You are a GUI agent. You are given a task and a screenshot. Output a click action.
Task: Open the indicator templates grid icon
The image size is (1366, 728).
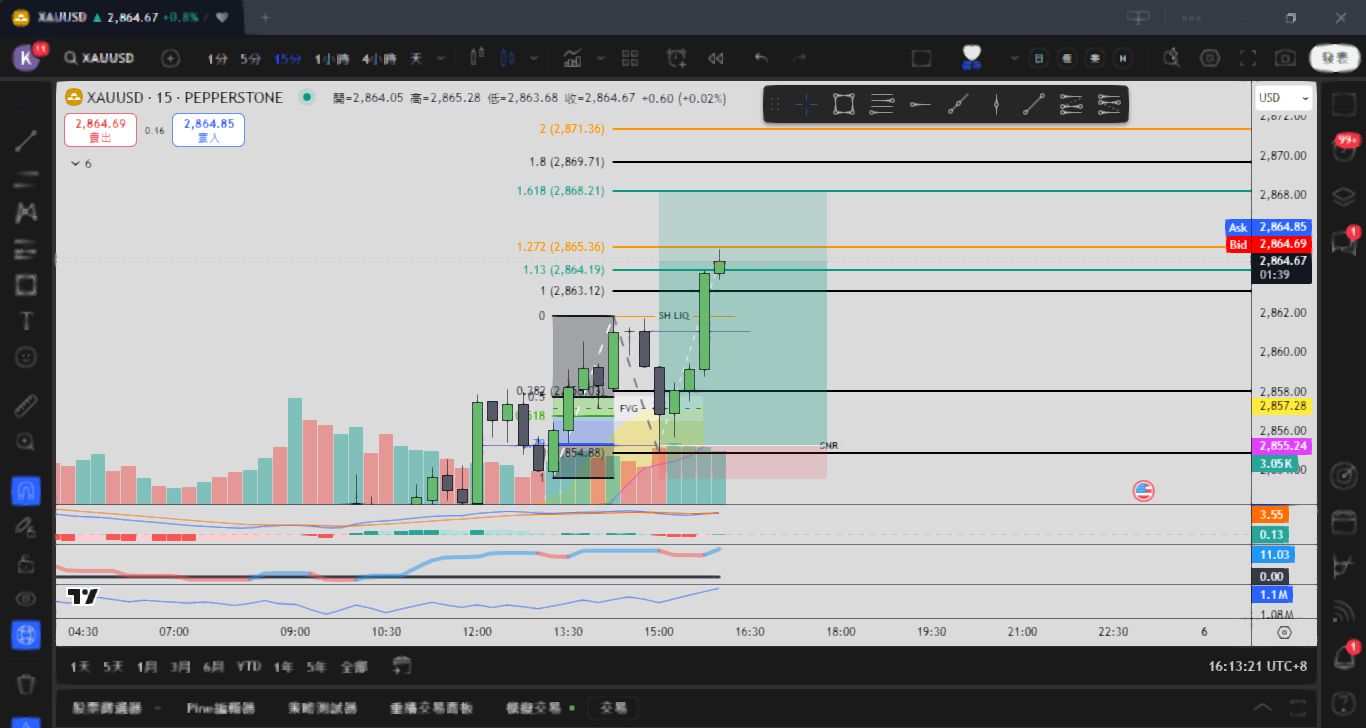point(630,58)
